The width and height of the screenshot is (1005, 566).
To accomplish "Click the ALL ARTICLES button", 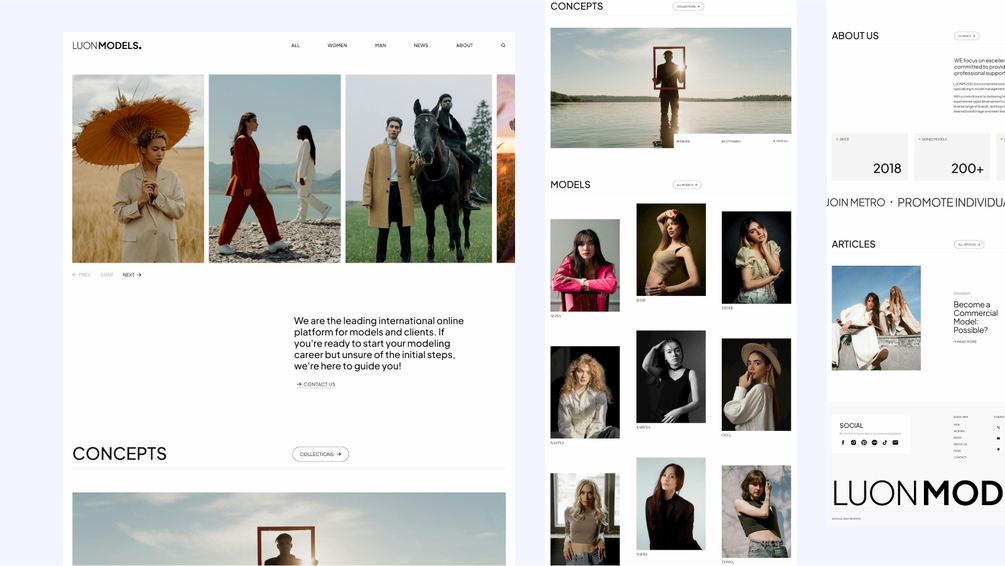I will (968, 244).
